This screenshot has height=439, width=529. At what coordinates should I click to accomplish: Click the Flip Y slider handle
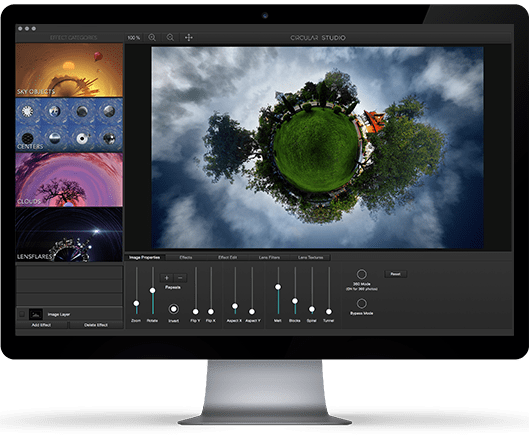point(195,311)
